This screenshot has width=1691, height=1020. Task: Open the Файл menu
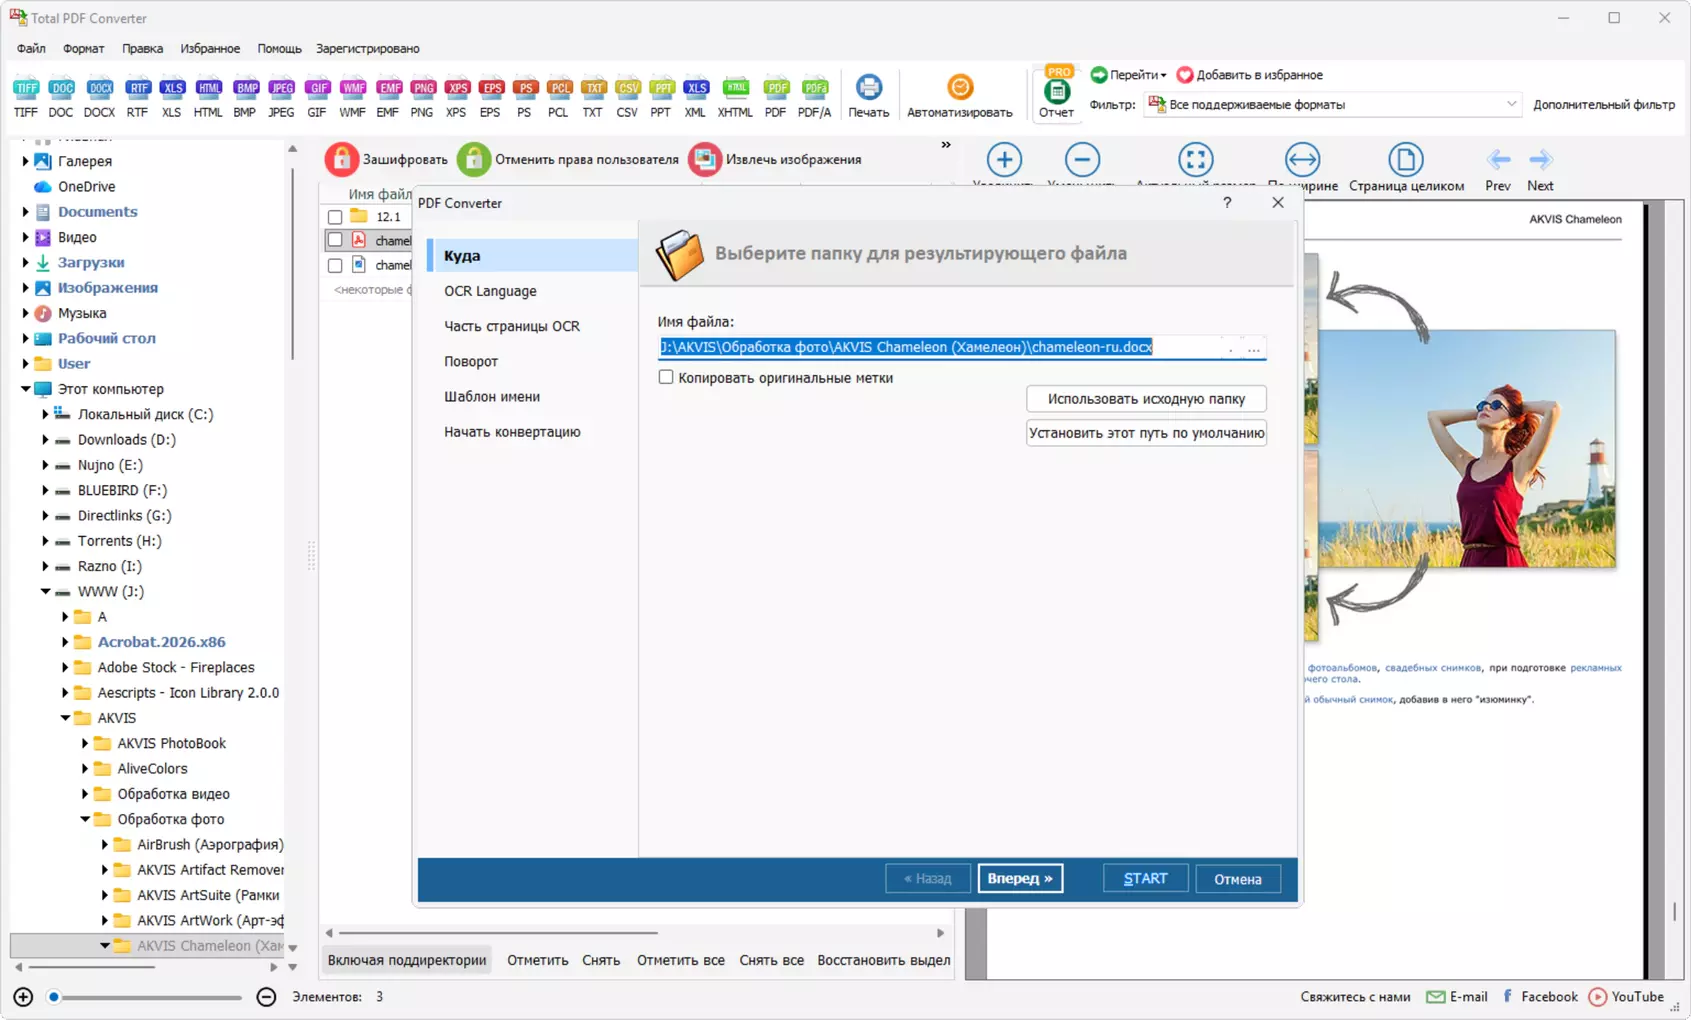pyautogui.click(x=31, y=48)
